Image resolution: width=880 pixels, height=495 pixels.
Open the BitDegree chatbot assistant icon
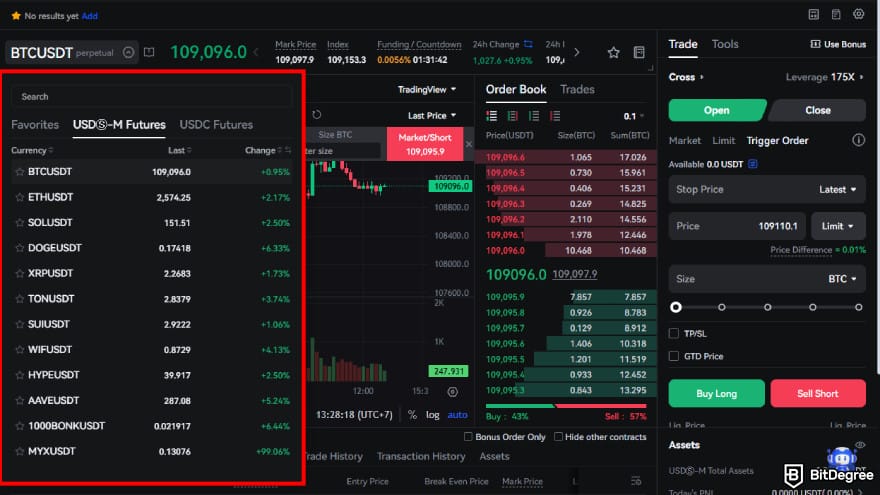coord(842,458)
